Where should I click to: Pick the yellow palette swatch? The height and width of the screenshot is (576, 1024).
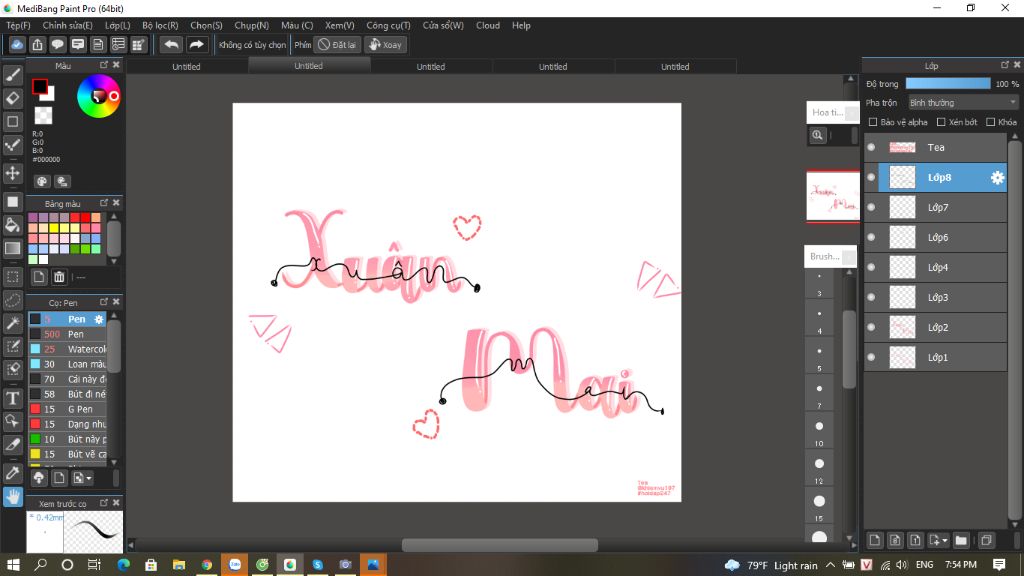click(54, 228)
